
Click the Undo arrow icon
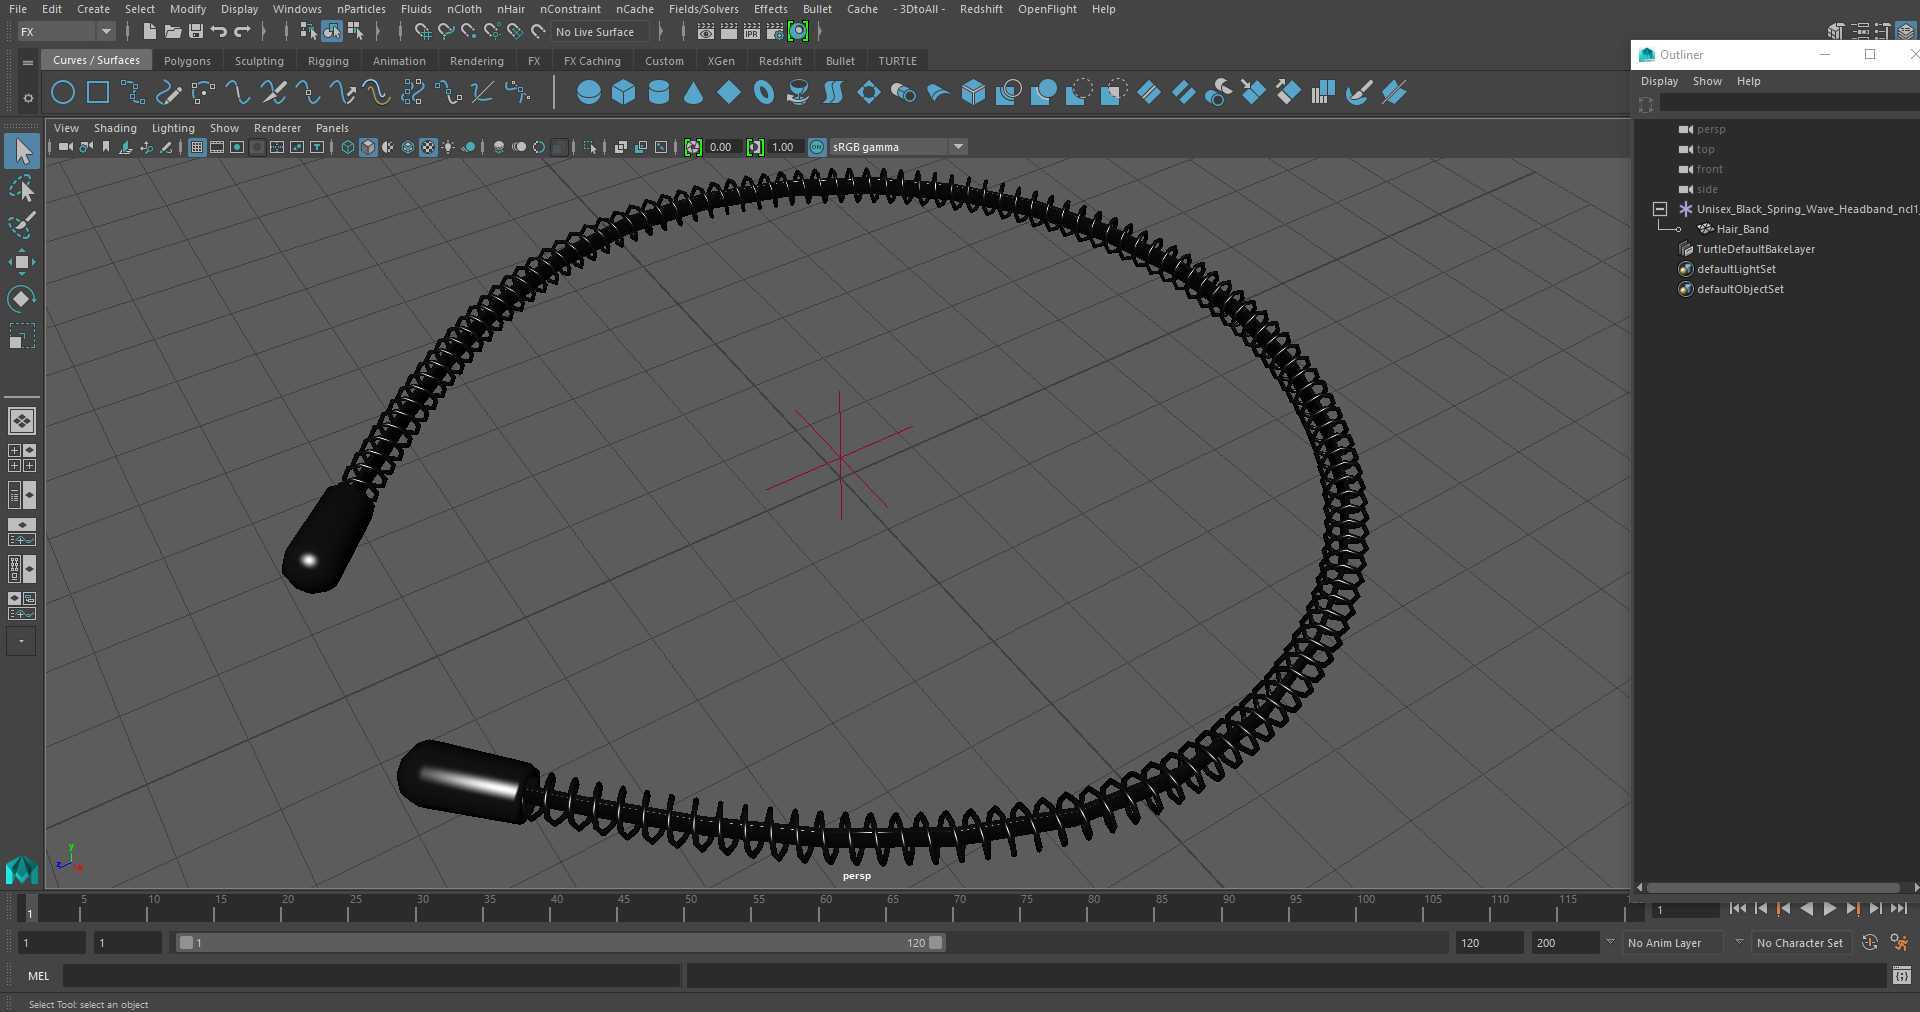[x=218, y=32]
